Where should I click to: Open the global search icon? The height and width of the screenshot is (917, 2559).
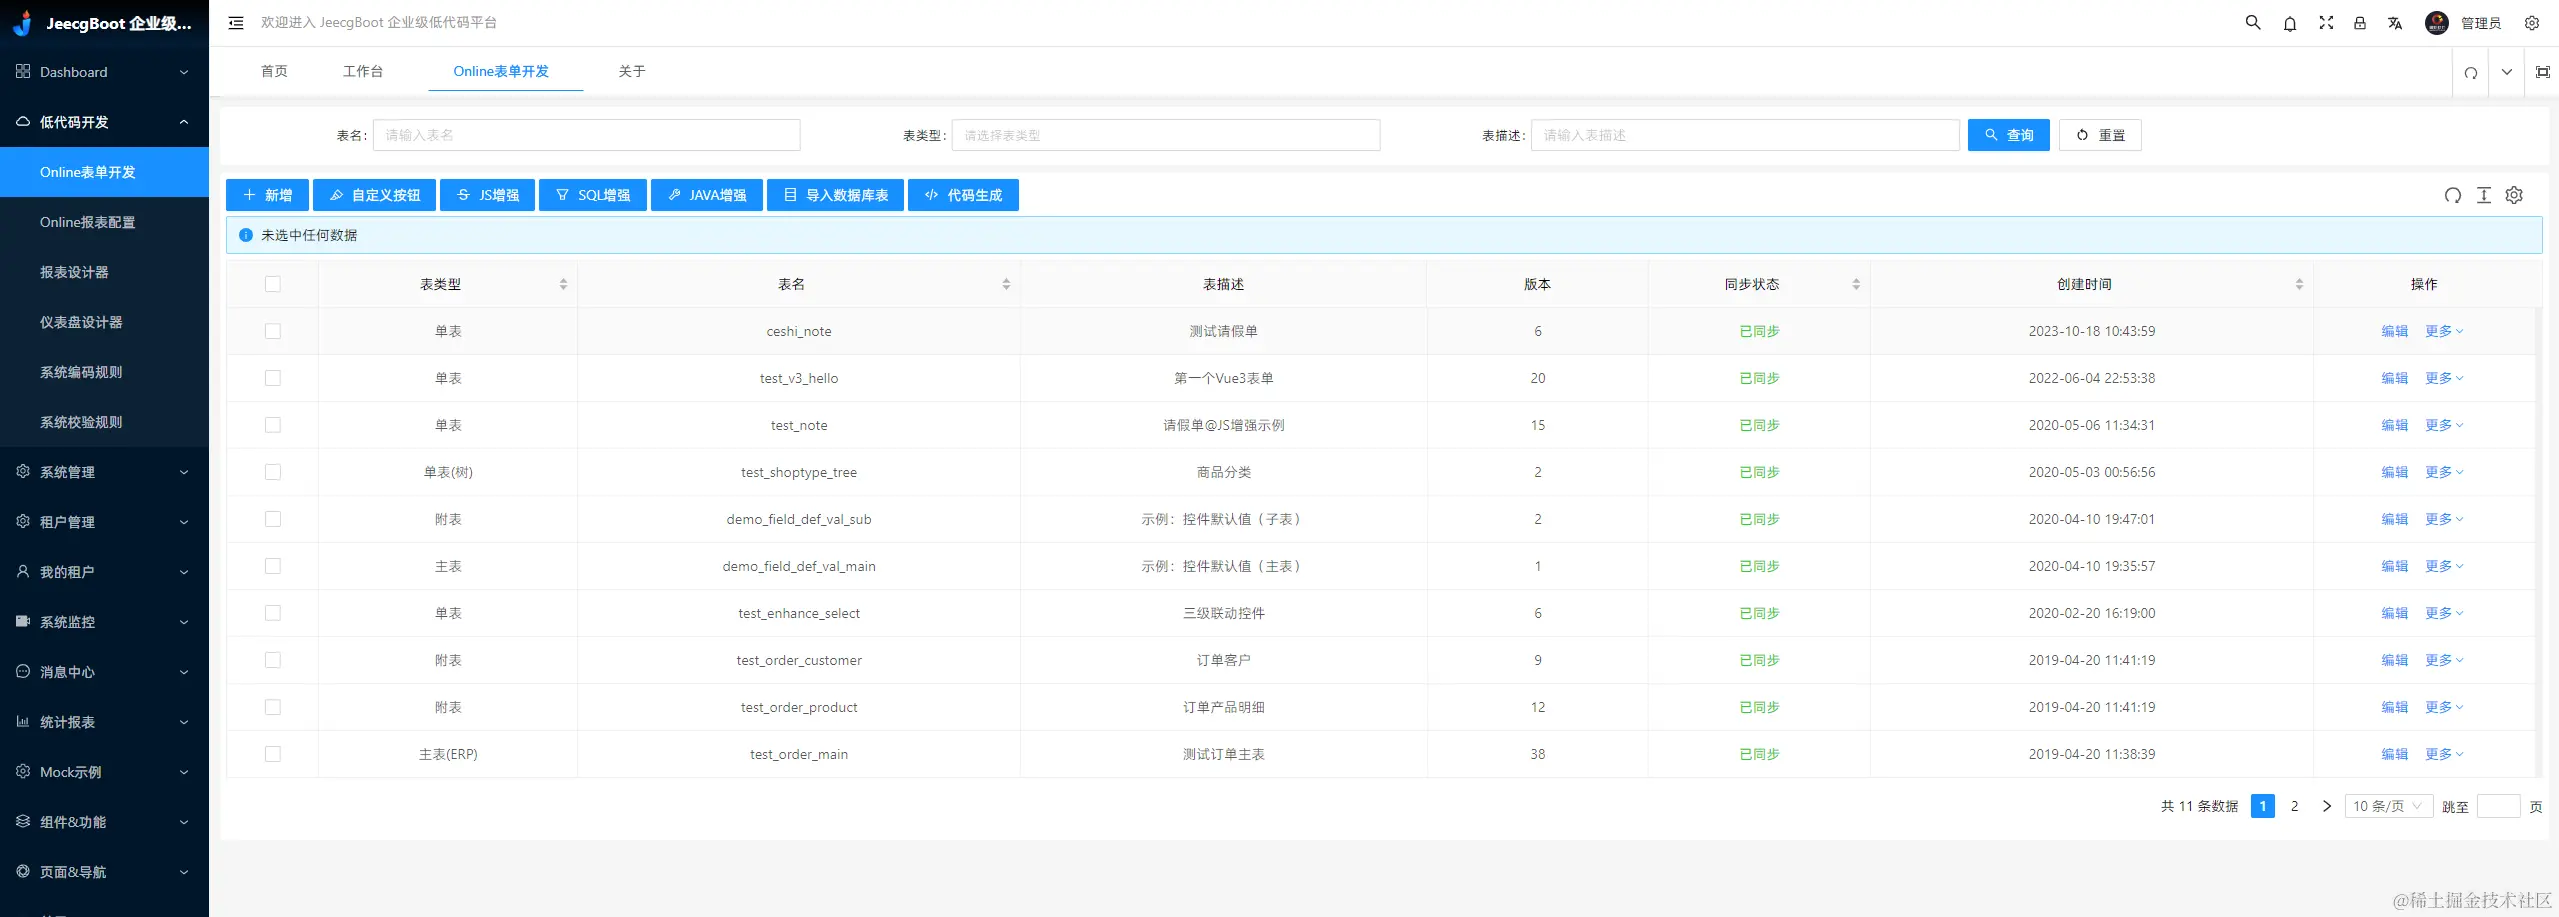(2251, 22)
